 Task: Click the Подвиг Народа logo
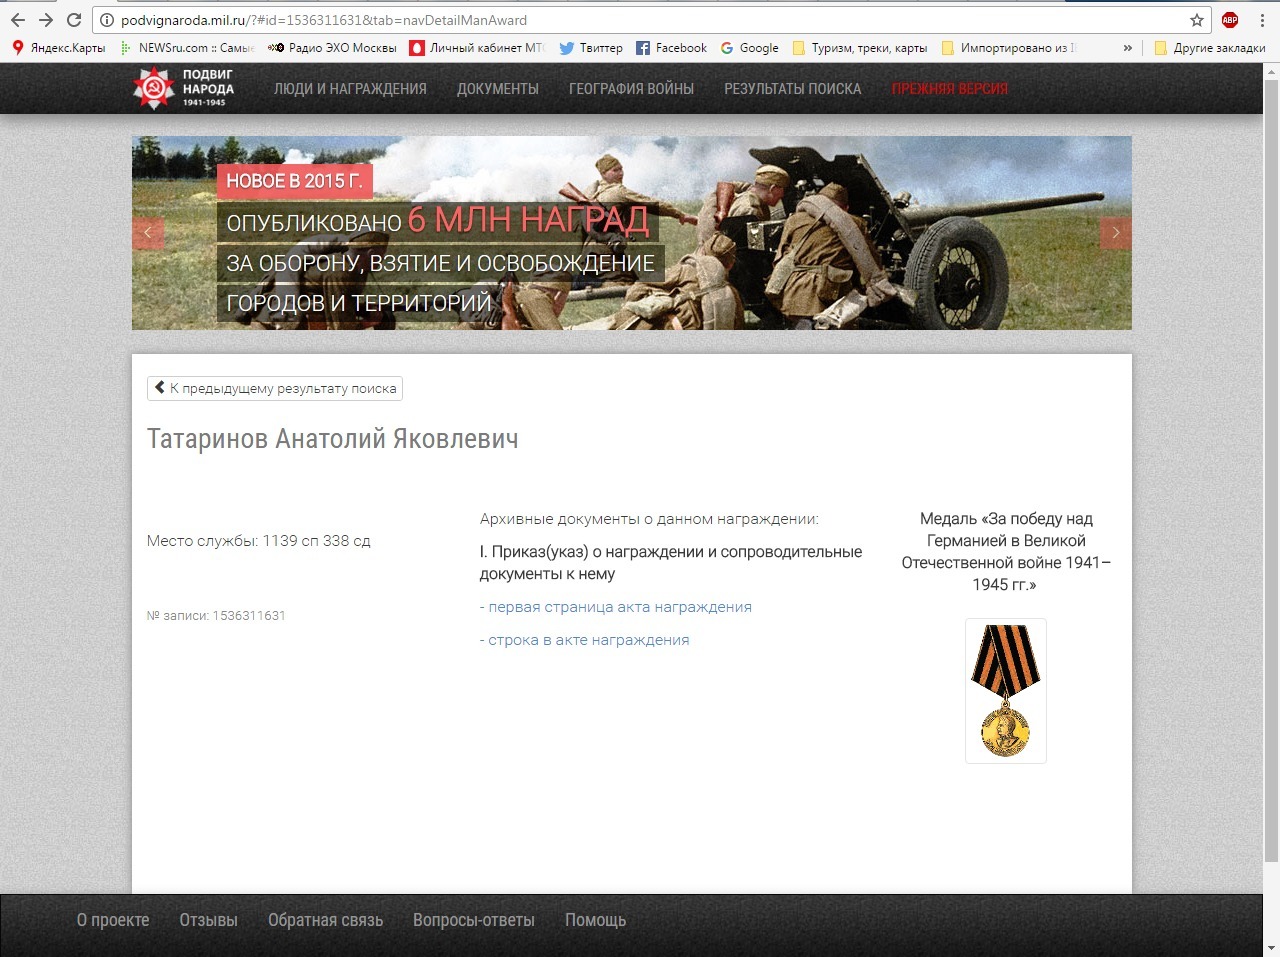pyautogui.click(x=184, y=88)
